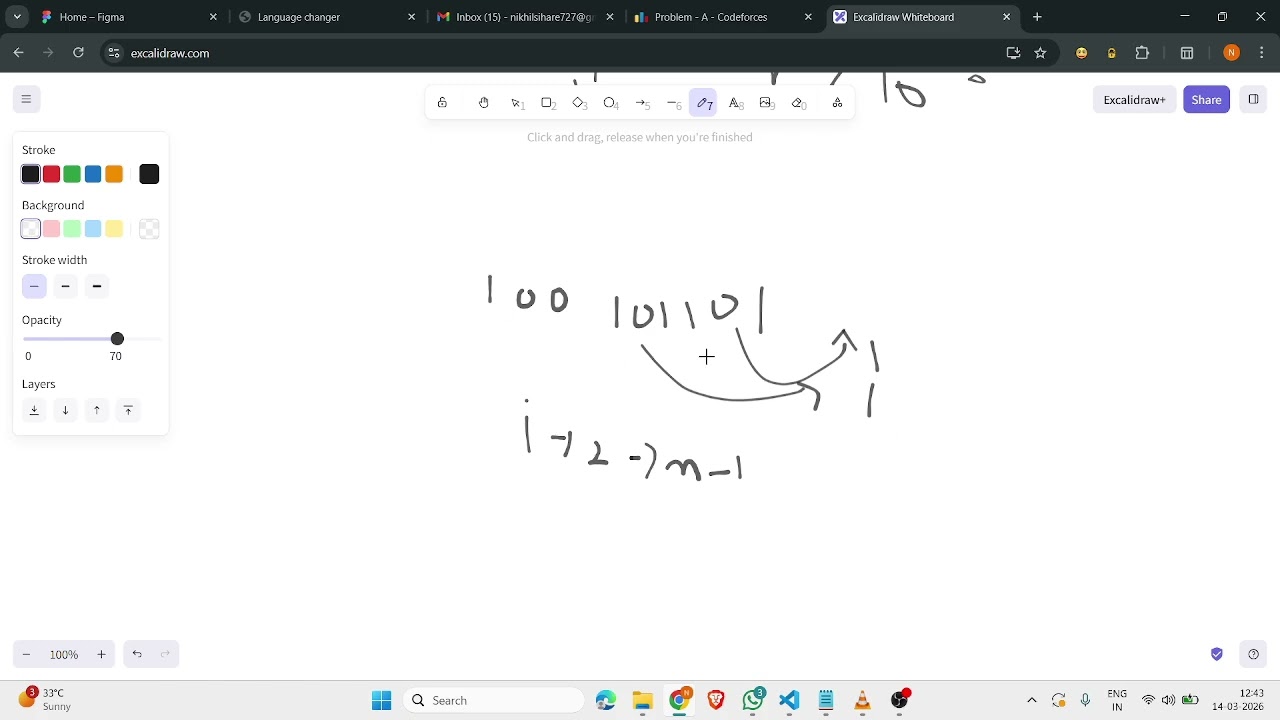1280x720 pixels.
Task: Click the encryption shield icon
Action: (x=1217, y=654)
